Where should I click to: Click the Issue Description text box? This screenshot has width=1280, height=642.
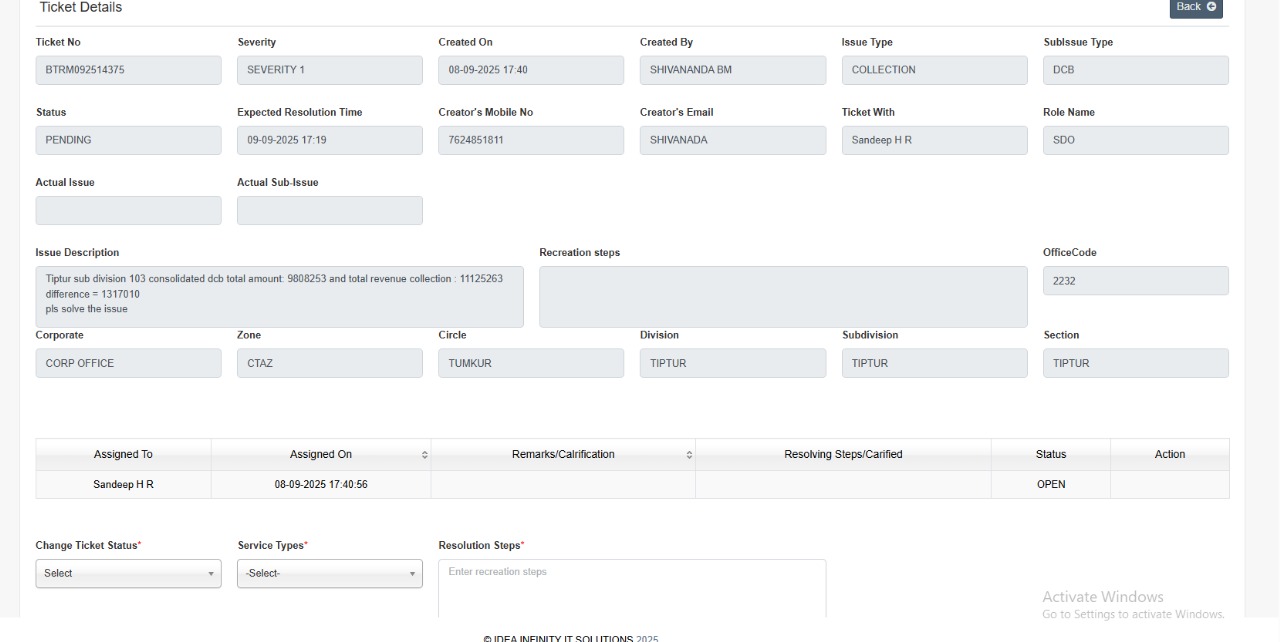point(279,296)
